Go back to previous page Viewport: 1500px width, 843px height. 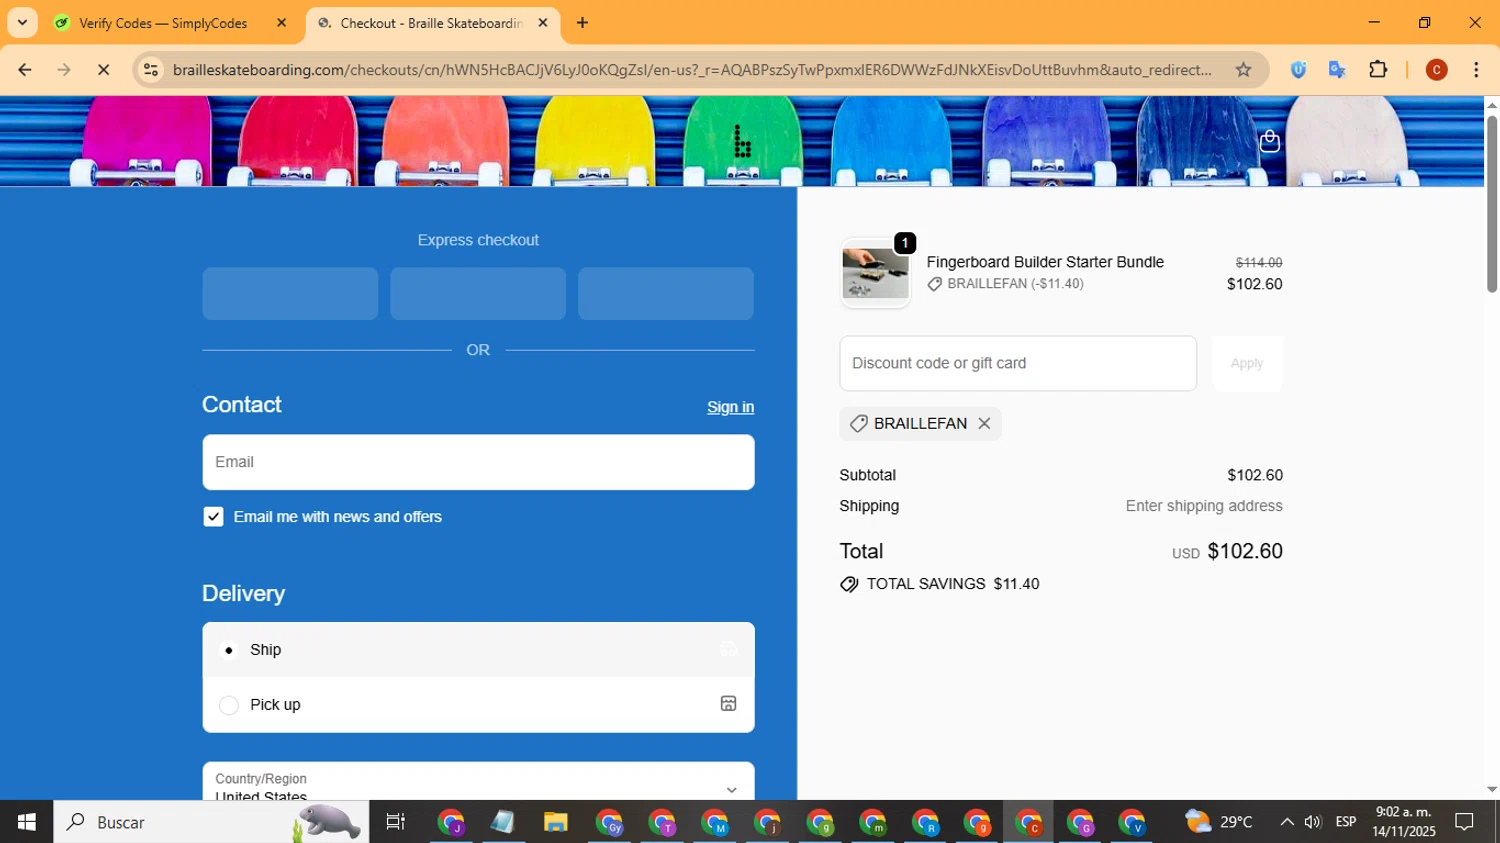tap(25, 70)
